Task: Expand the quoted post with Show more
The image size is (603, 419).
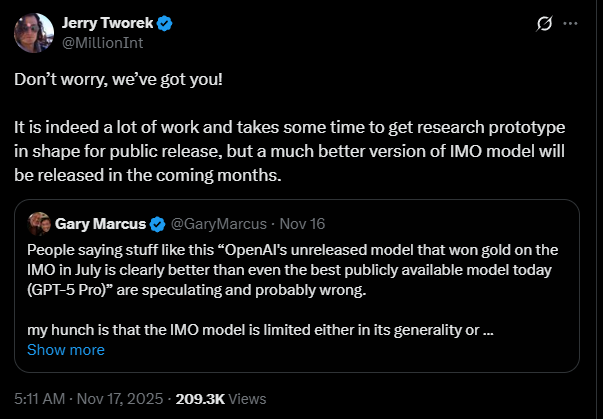Action: pyautogui.click(x=66, y=350)
